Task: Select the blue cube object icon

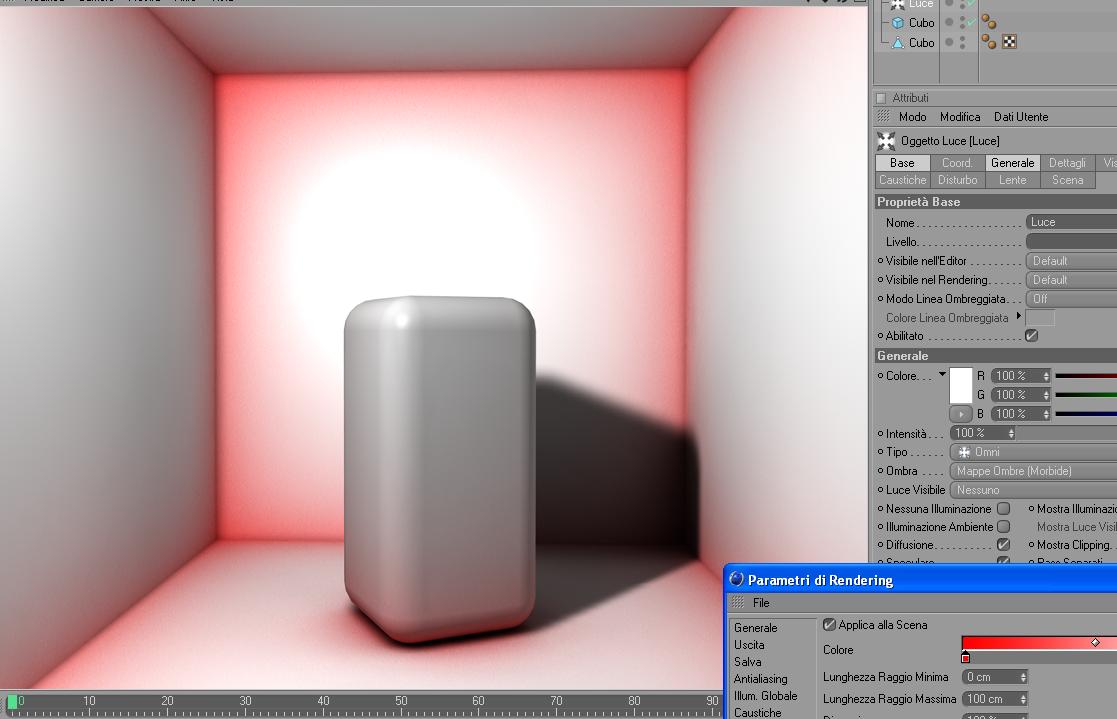Action: point(898,23)
